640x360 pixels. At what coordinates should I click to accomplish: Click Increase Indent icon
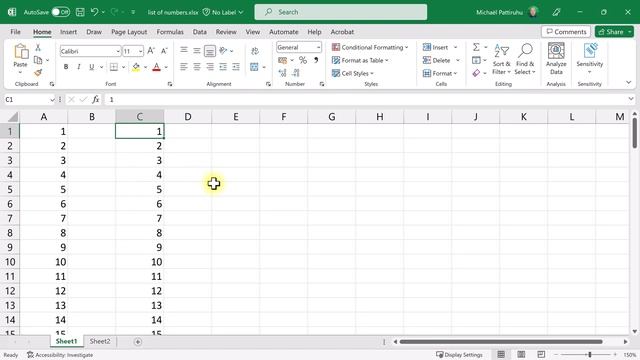(236, 67)
